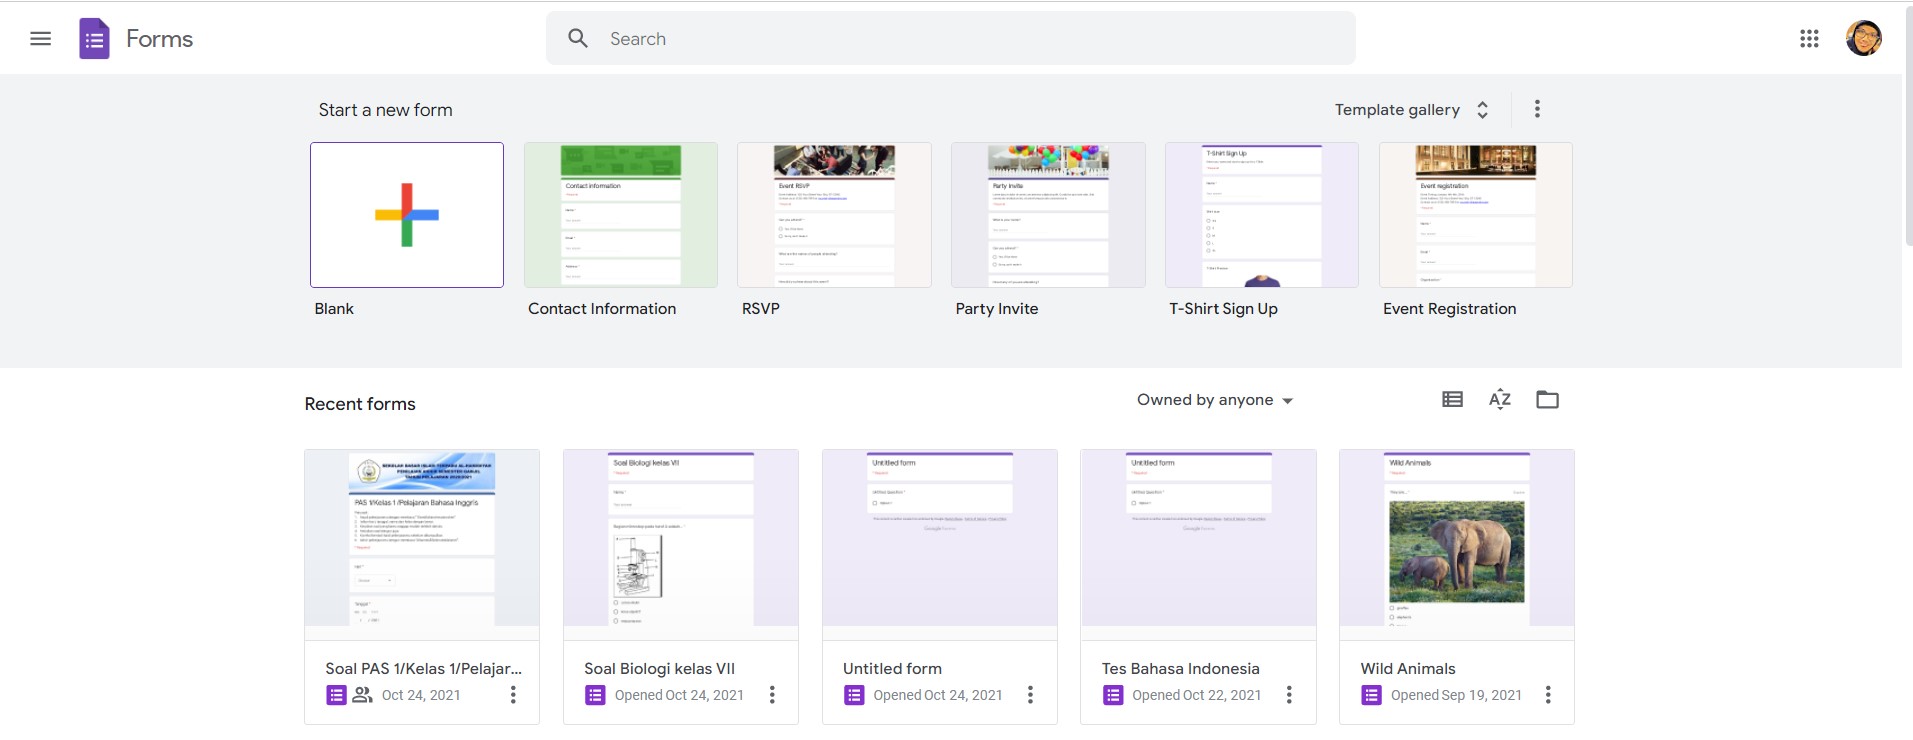This screenshot has height=740, width=1913.
Task: Select the Contact Information template
Action: tap(620, 215)
